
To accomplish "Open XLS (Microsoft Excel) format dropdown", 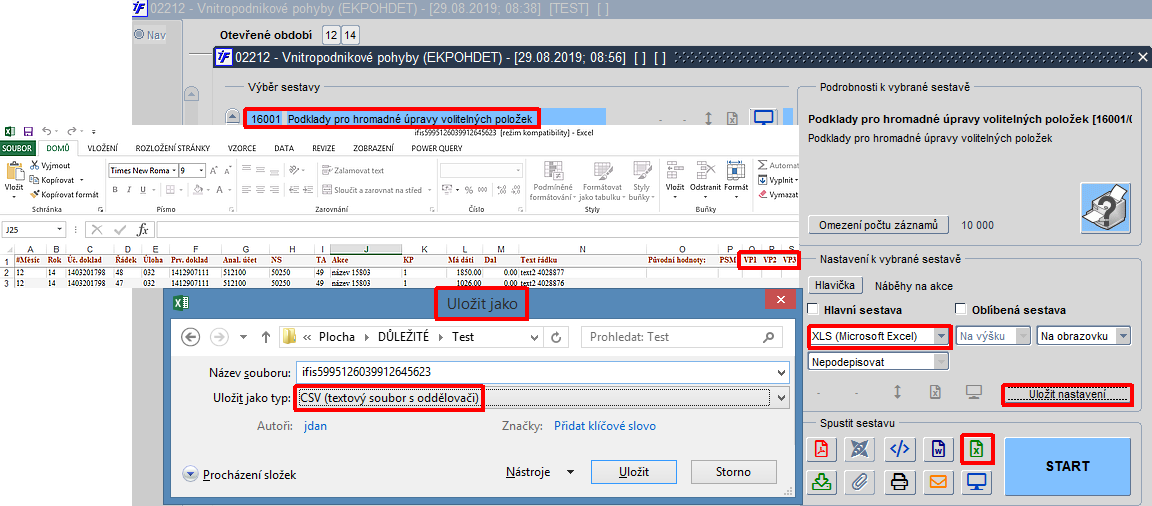I will pos(941,336).
